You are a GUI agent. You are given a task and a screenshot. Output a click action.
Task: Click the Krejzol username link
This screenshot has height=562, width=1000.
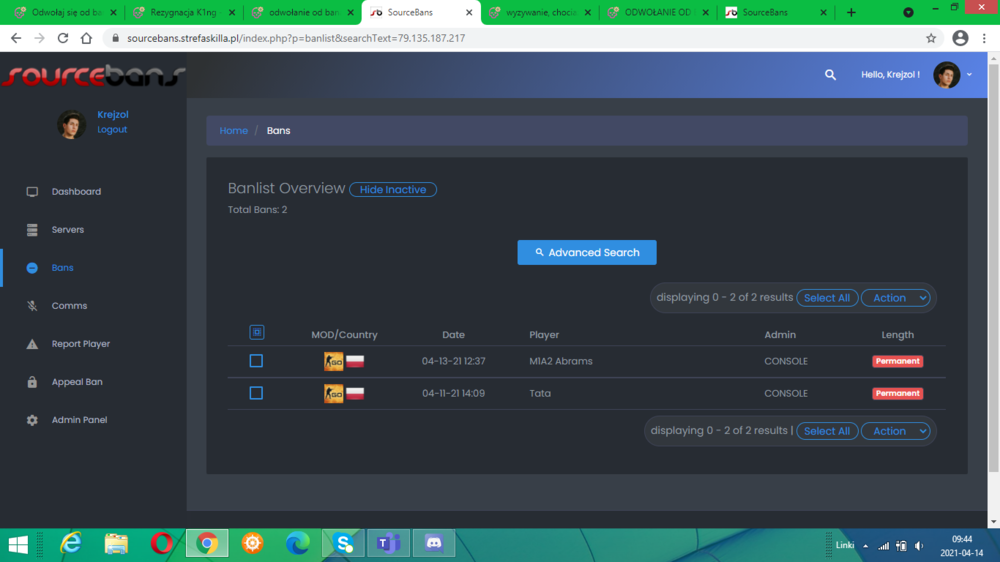click(113, 114)
